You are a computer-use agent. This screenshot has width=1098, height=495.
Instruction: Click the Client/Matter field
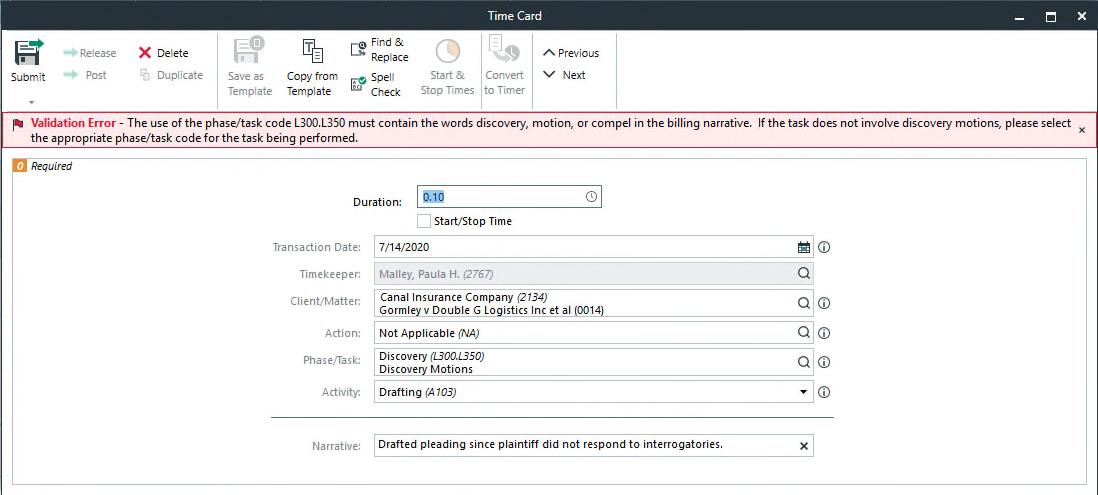point(594,303)
